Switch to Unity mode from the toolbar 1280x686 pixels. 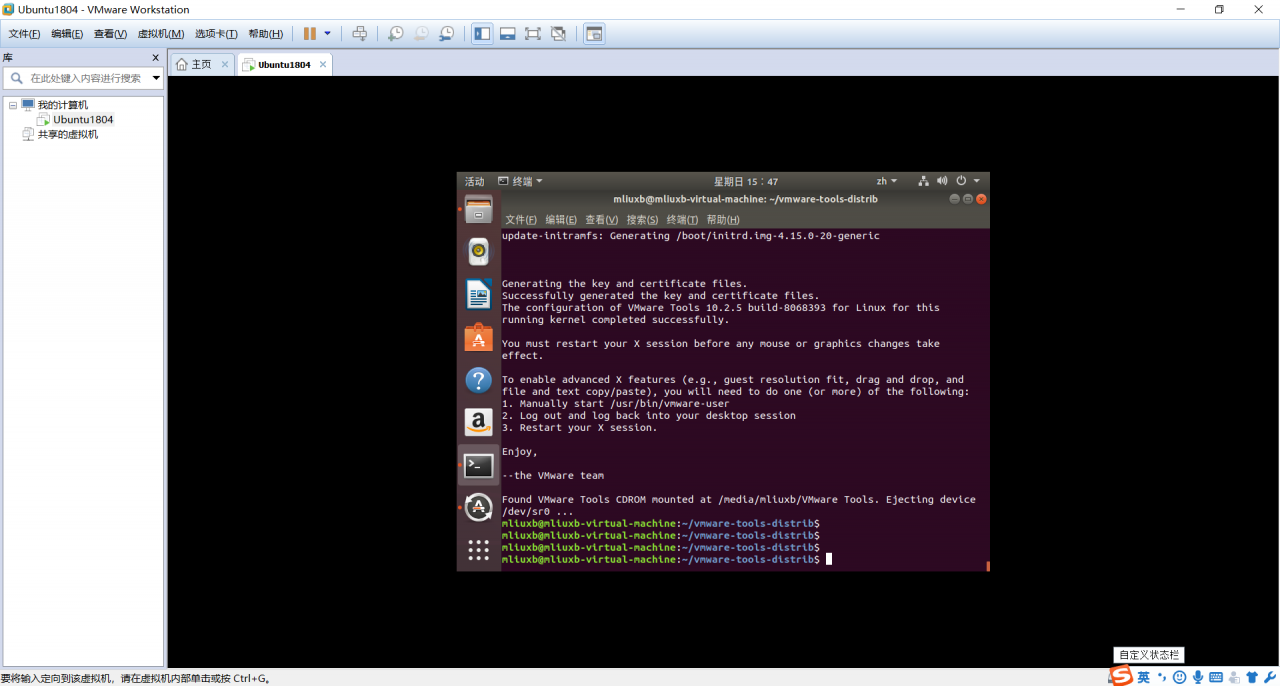[558, 34]
